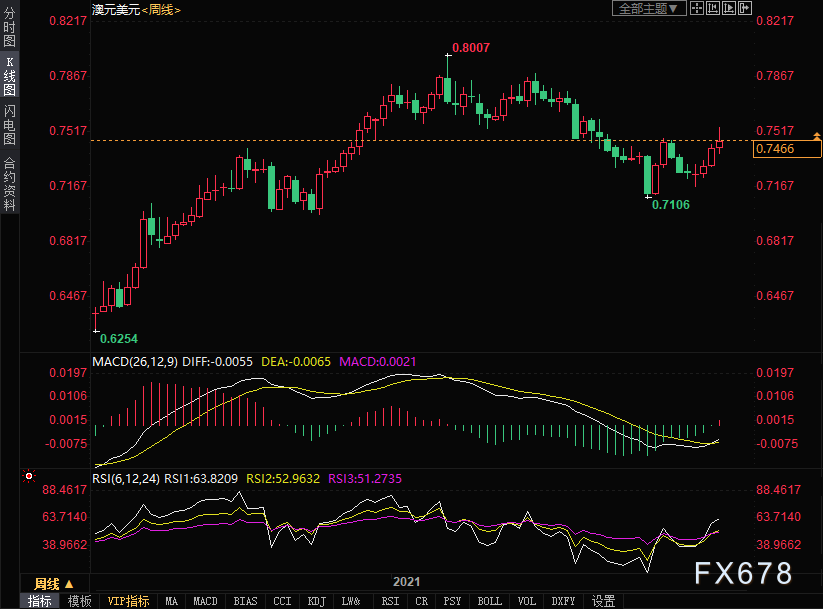
Task: Choose the BOLL indicator in bottom bar
Action: click(x=489, y=601)
